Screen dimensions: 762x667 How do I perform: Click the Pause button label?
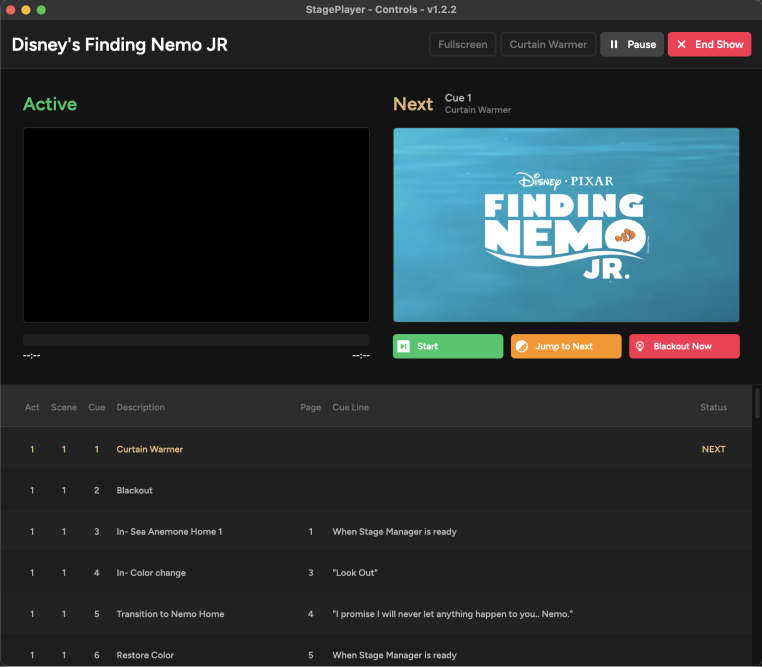pyautogui.click(x=641, y=44)
